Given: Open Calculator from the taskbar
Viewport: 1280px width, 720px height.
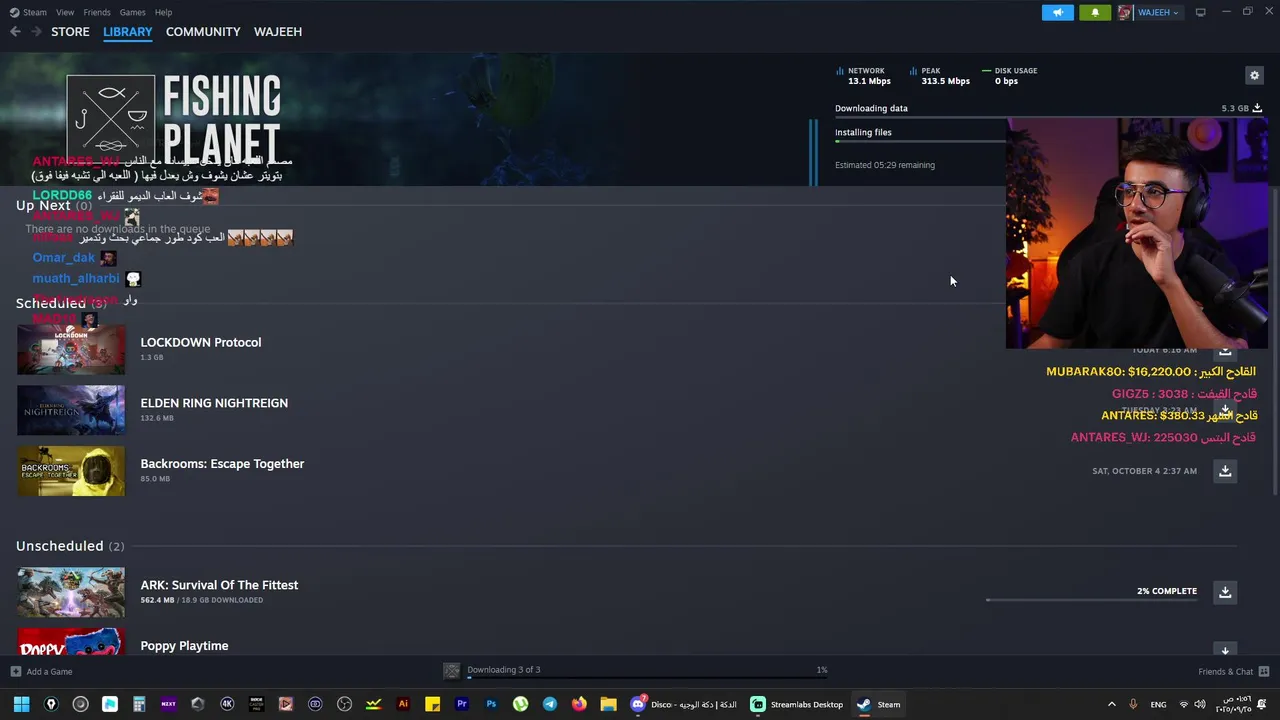Looking at the screenshot, I should click(139, 705).
